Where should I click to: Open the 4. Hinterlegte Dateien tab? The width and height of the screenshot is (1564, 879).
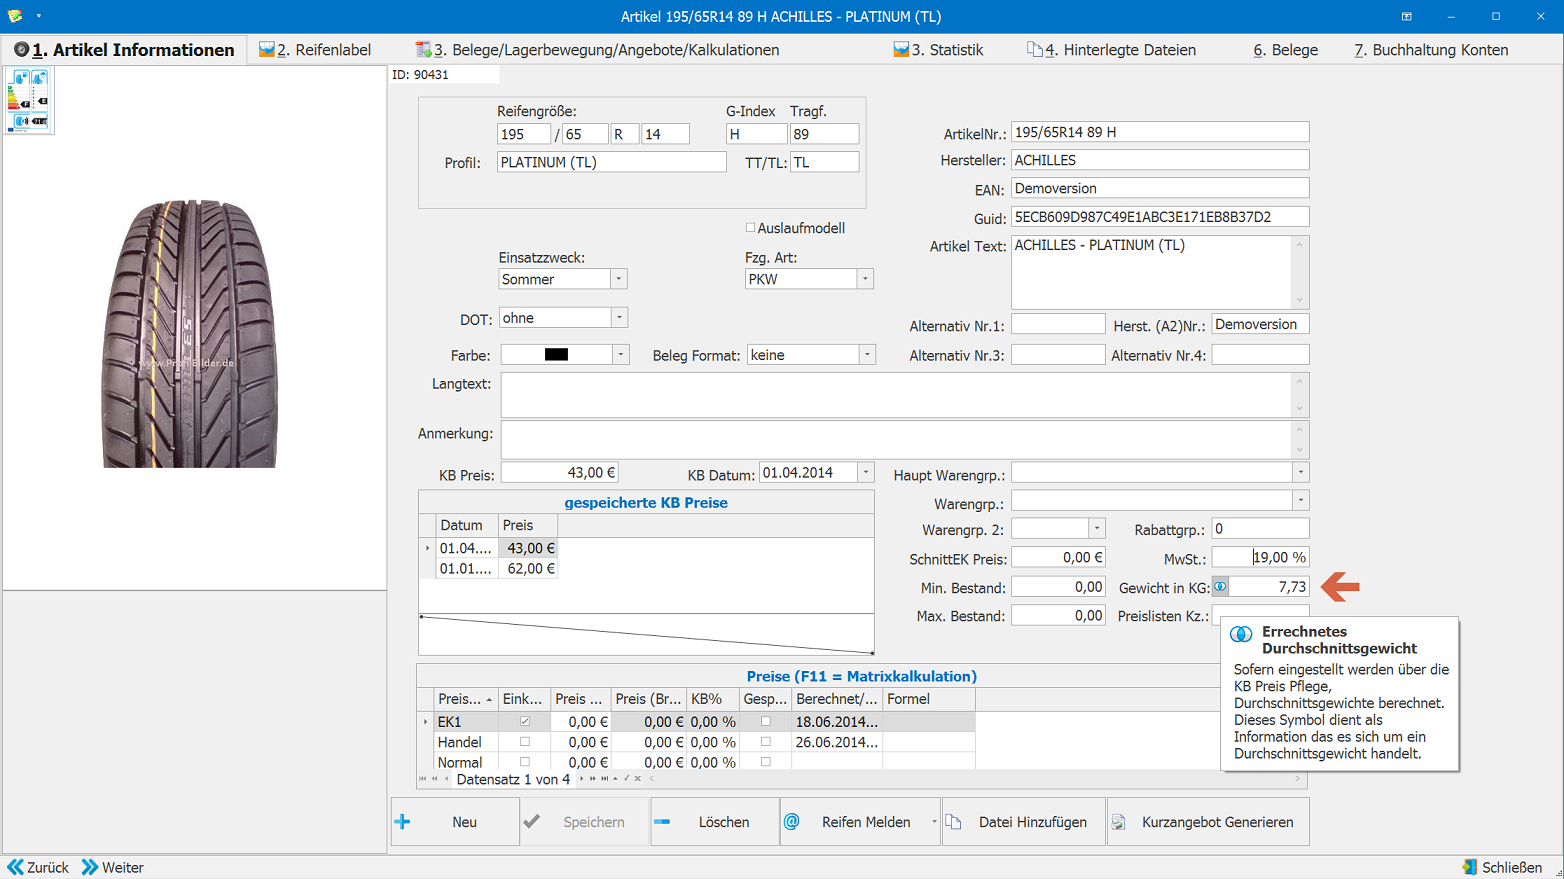pyautogui.click(x=1111, y=50)
